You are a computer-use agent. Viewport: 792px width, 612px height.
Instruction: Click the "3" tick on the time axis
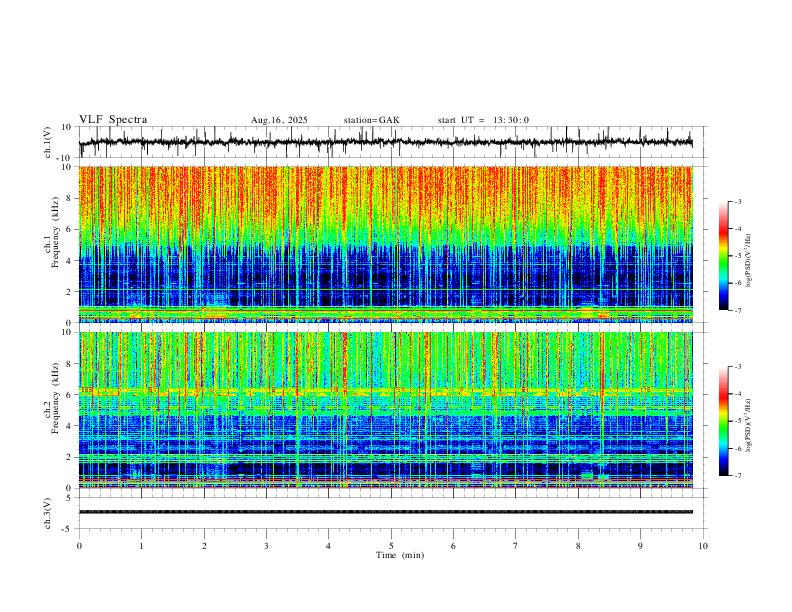point(266,546)
